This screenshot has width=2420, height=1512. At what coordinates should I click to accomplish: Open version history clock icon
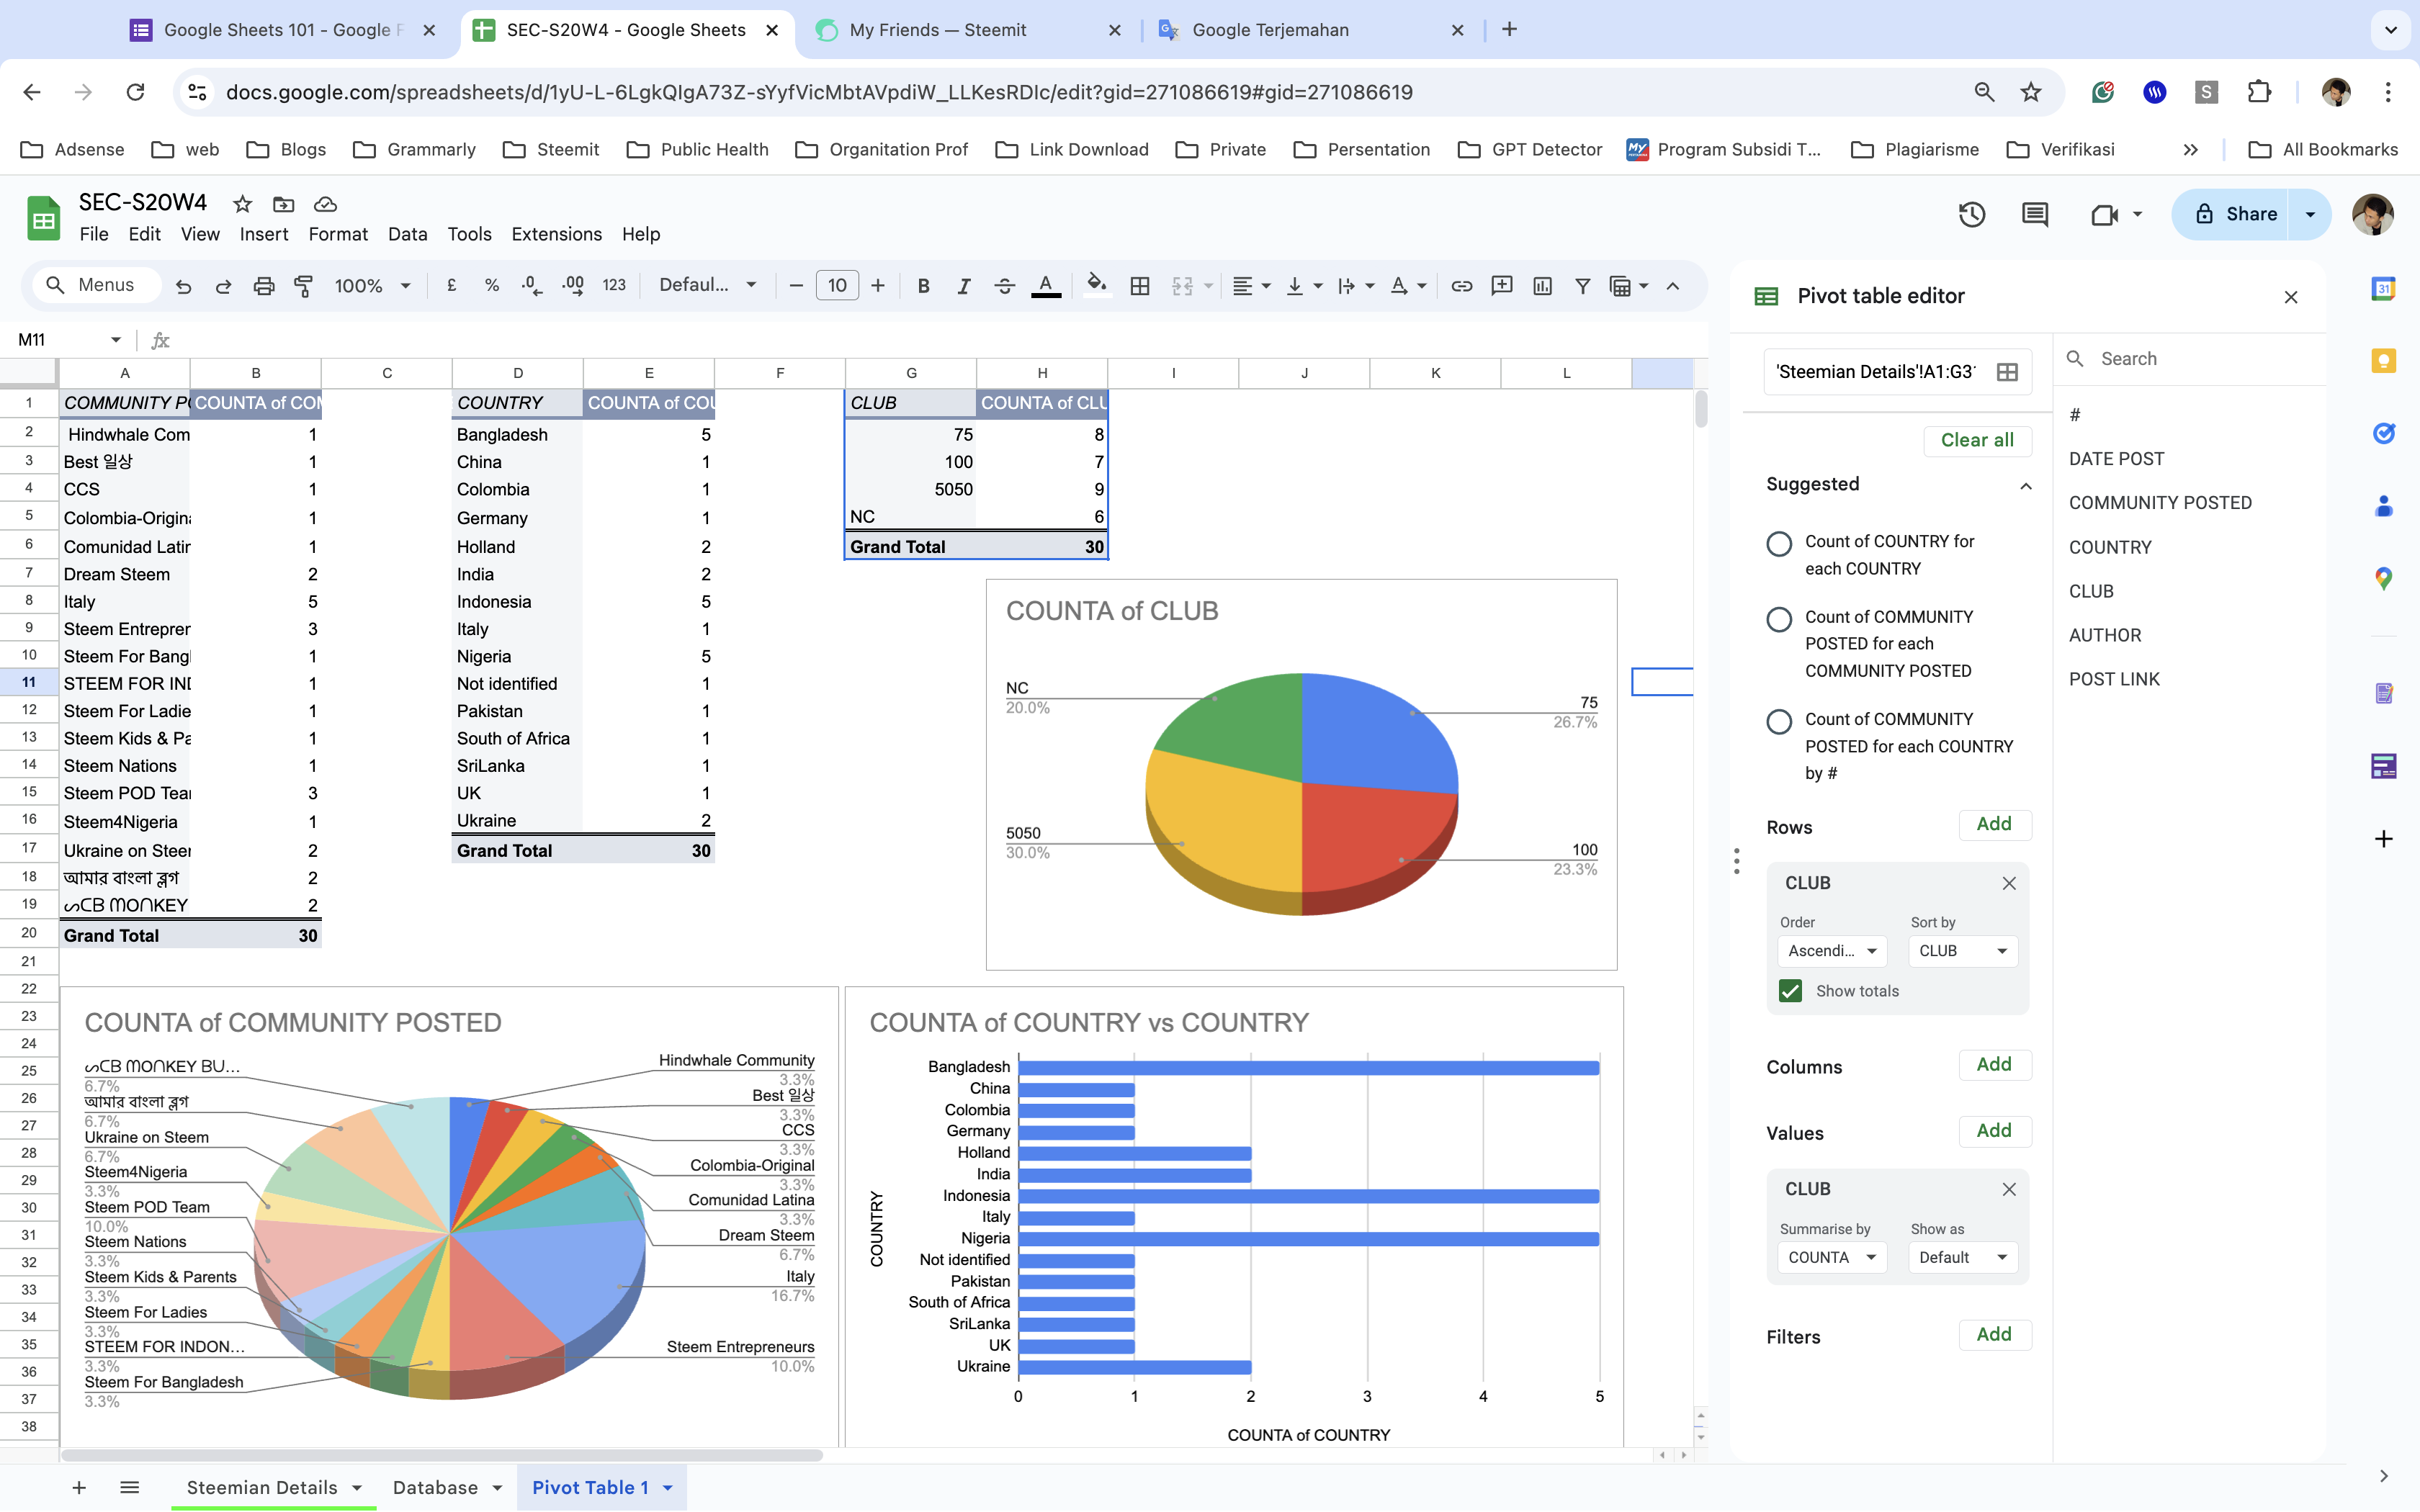[x=1971, y=214]
